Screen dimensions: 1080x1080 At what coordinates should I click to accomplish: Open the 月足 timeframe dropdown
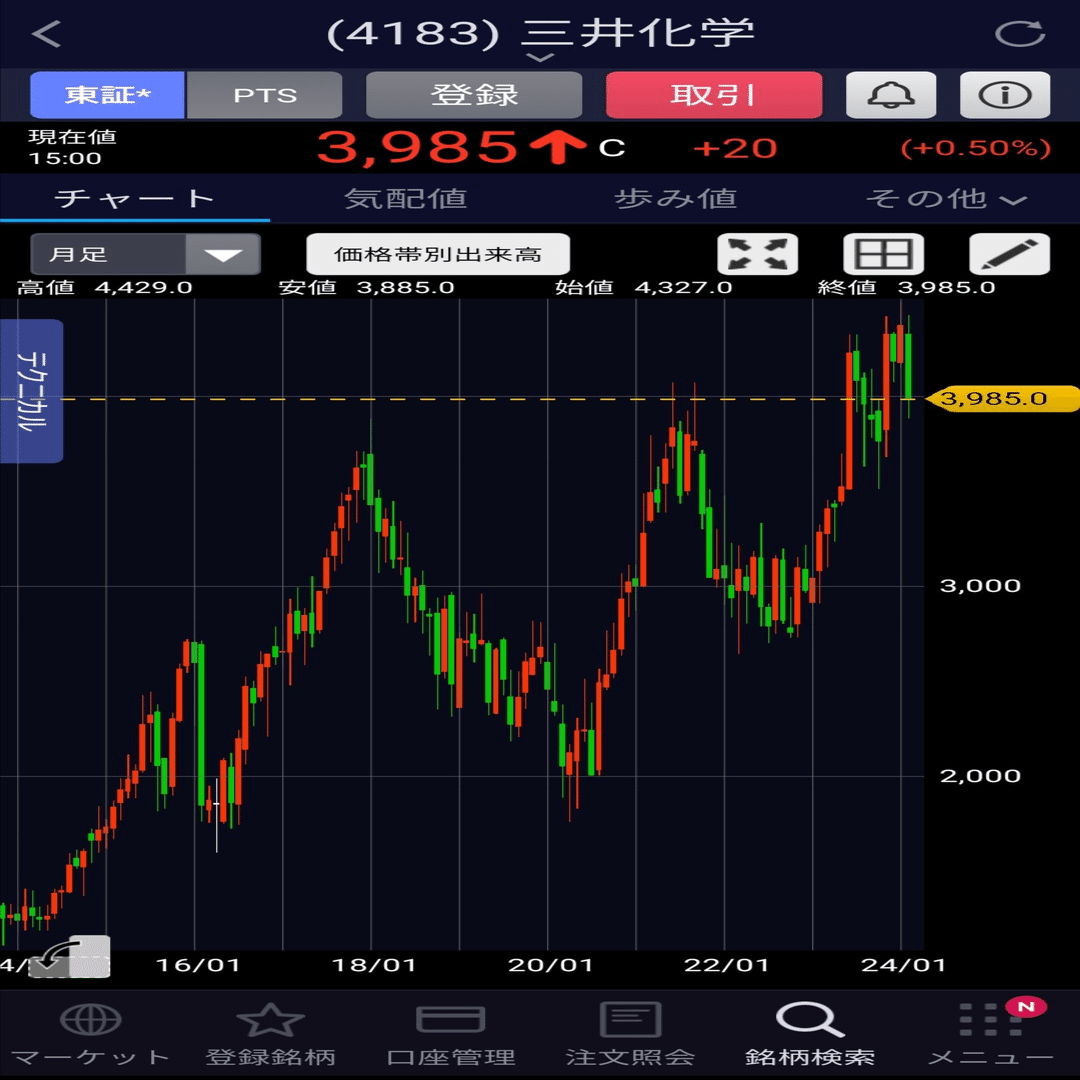pos(145,254)
